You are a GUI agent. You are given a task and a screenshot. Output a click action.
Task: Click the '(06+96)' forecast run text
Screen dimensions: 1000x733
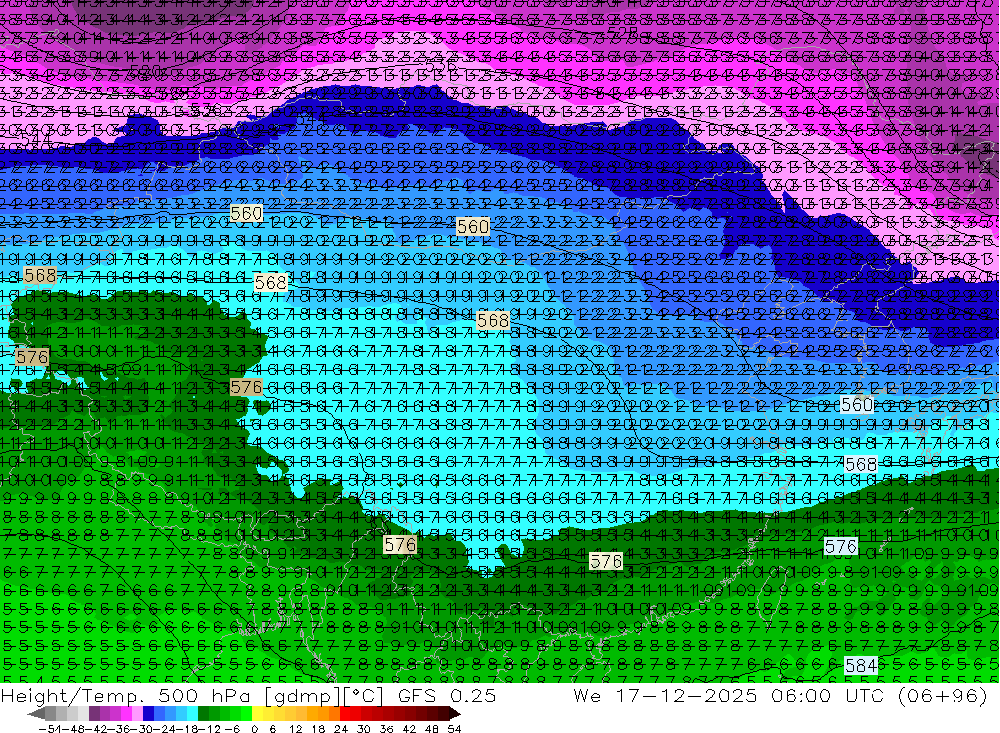coord(943,695)
